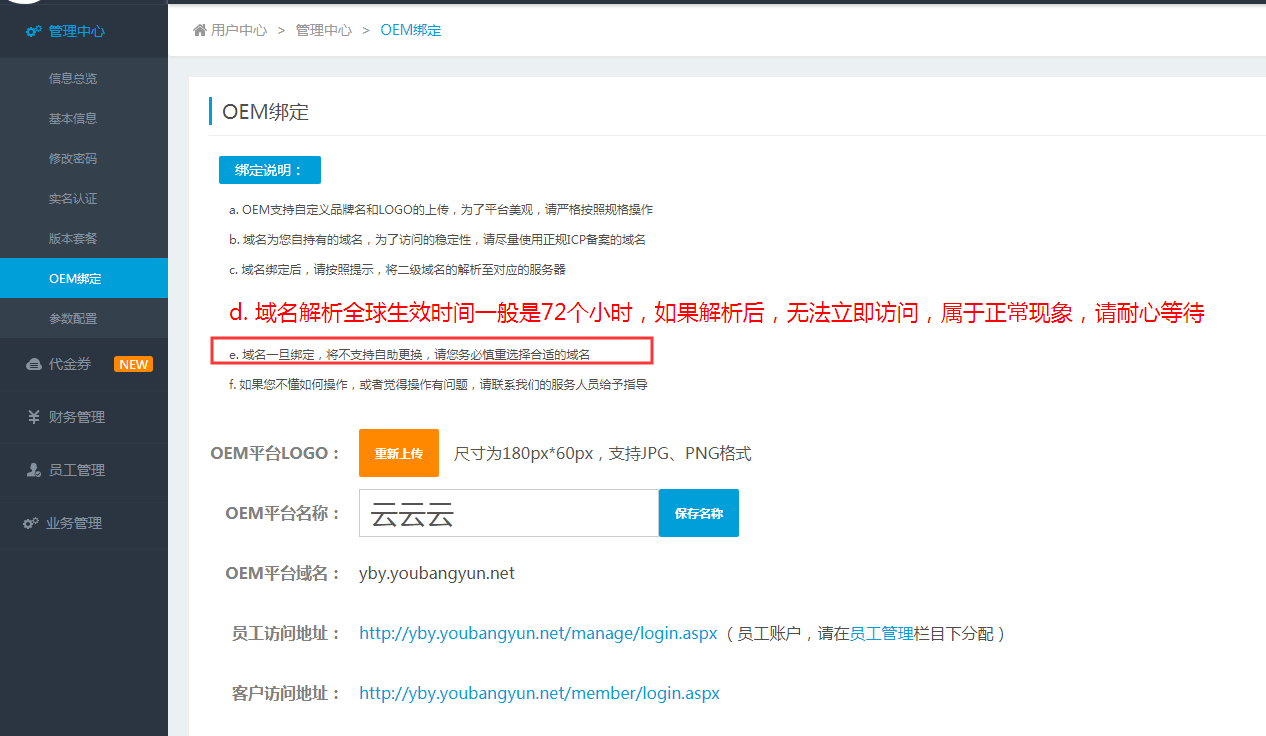Click the home icon in breadcrumb
1266x736 pixels.
click(x=200, y=30)
